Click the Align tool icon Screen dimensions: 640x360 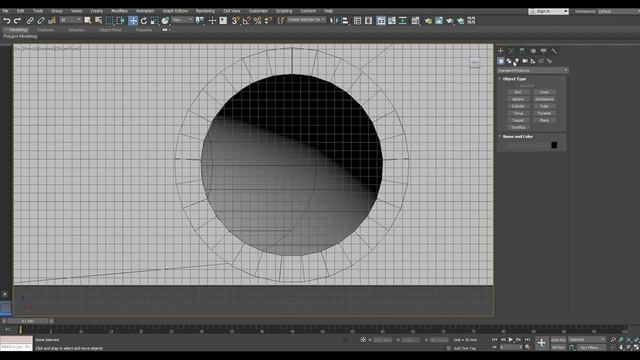345,20
